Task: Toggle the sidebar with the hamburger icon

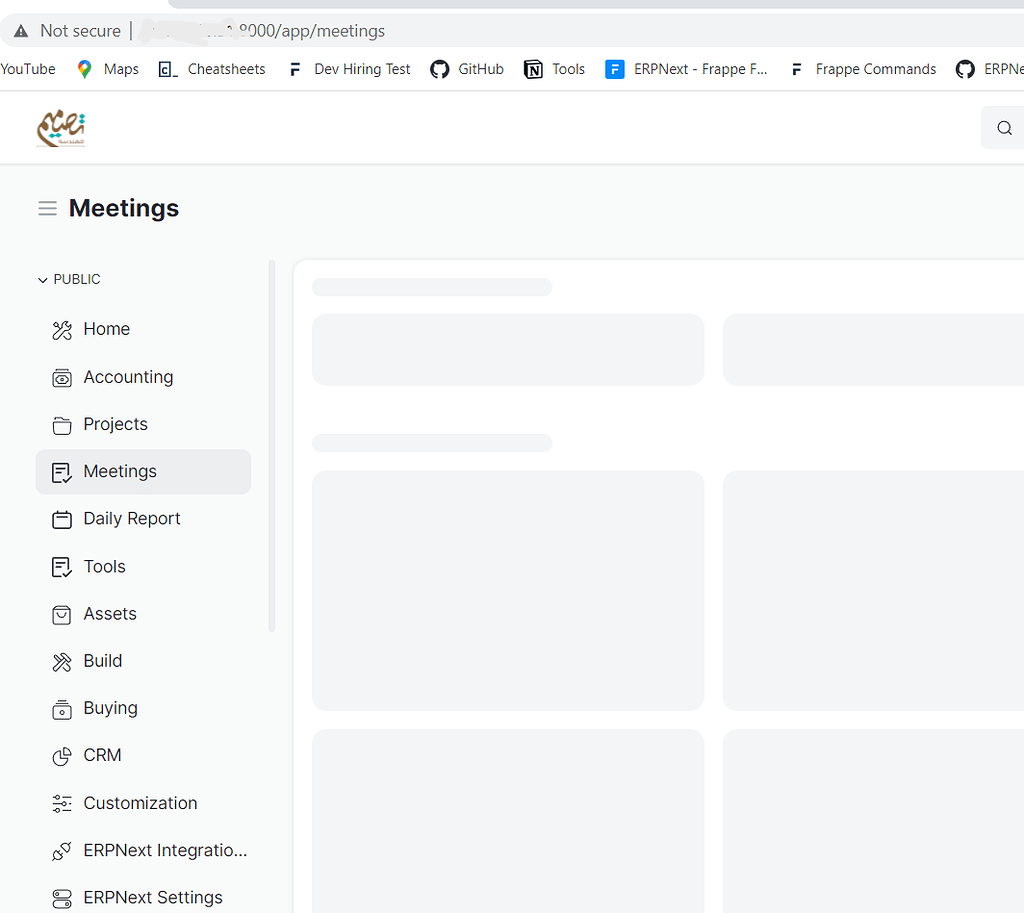Action: point(47,208)
